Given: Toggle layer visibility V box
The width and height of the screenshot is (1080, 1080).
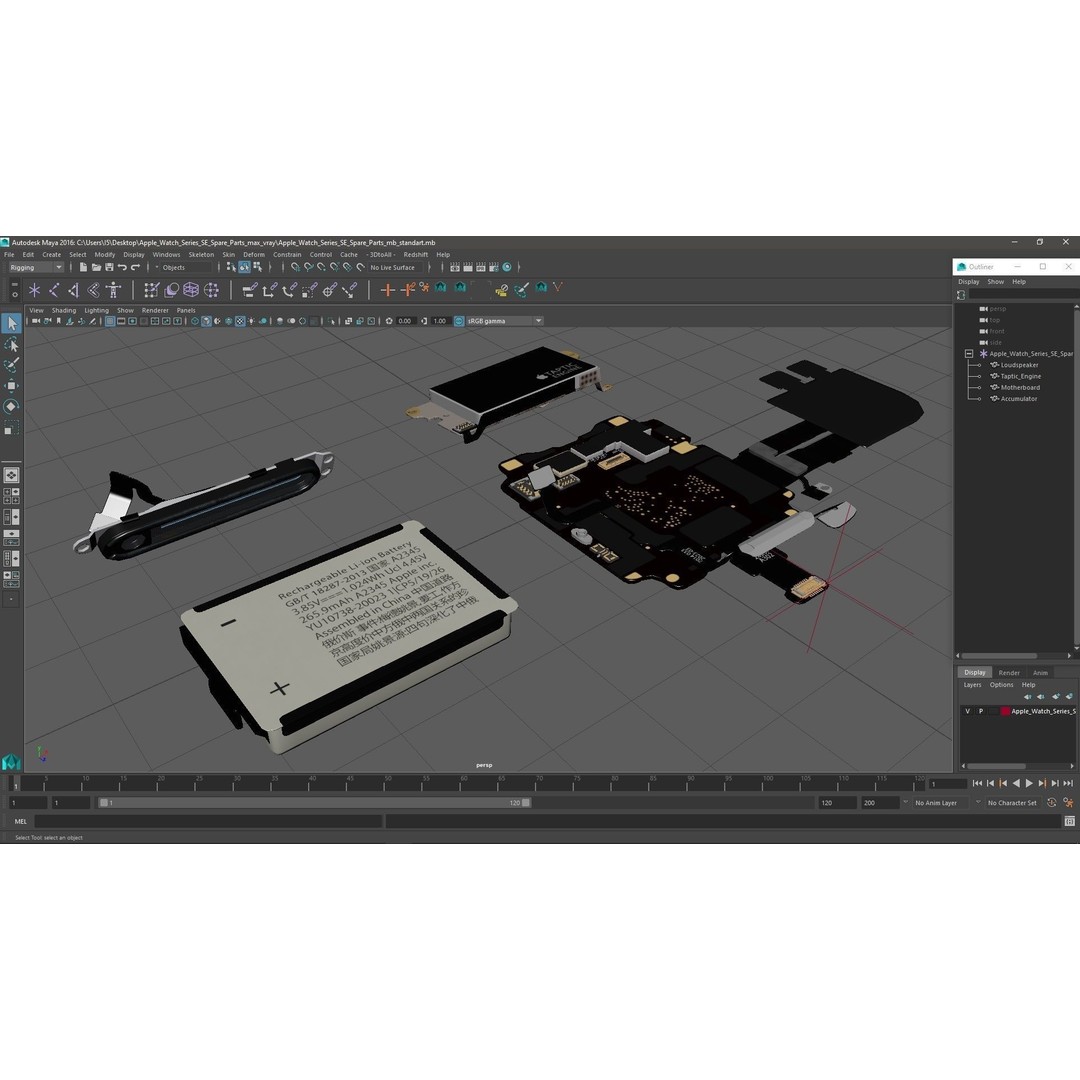Looking at the screenshot, I should click(967, 711).
